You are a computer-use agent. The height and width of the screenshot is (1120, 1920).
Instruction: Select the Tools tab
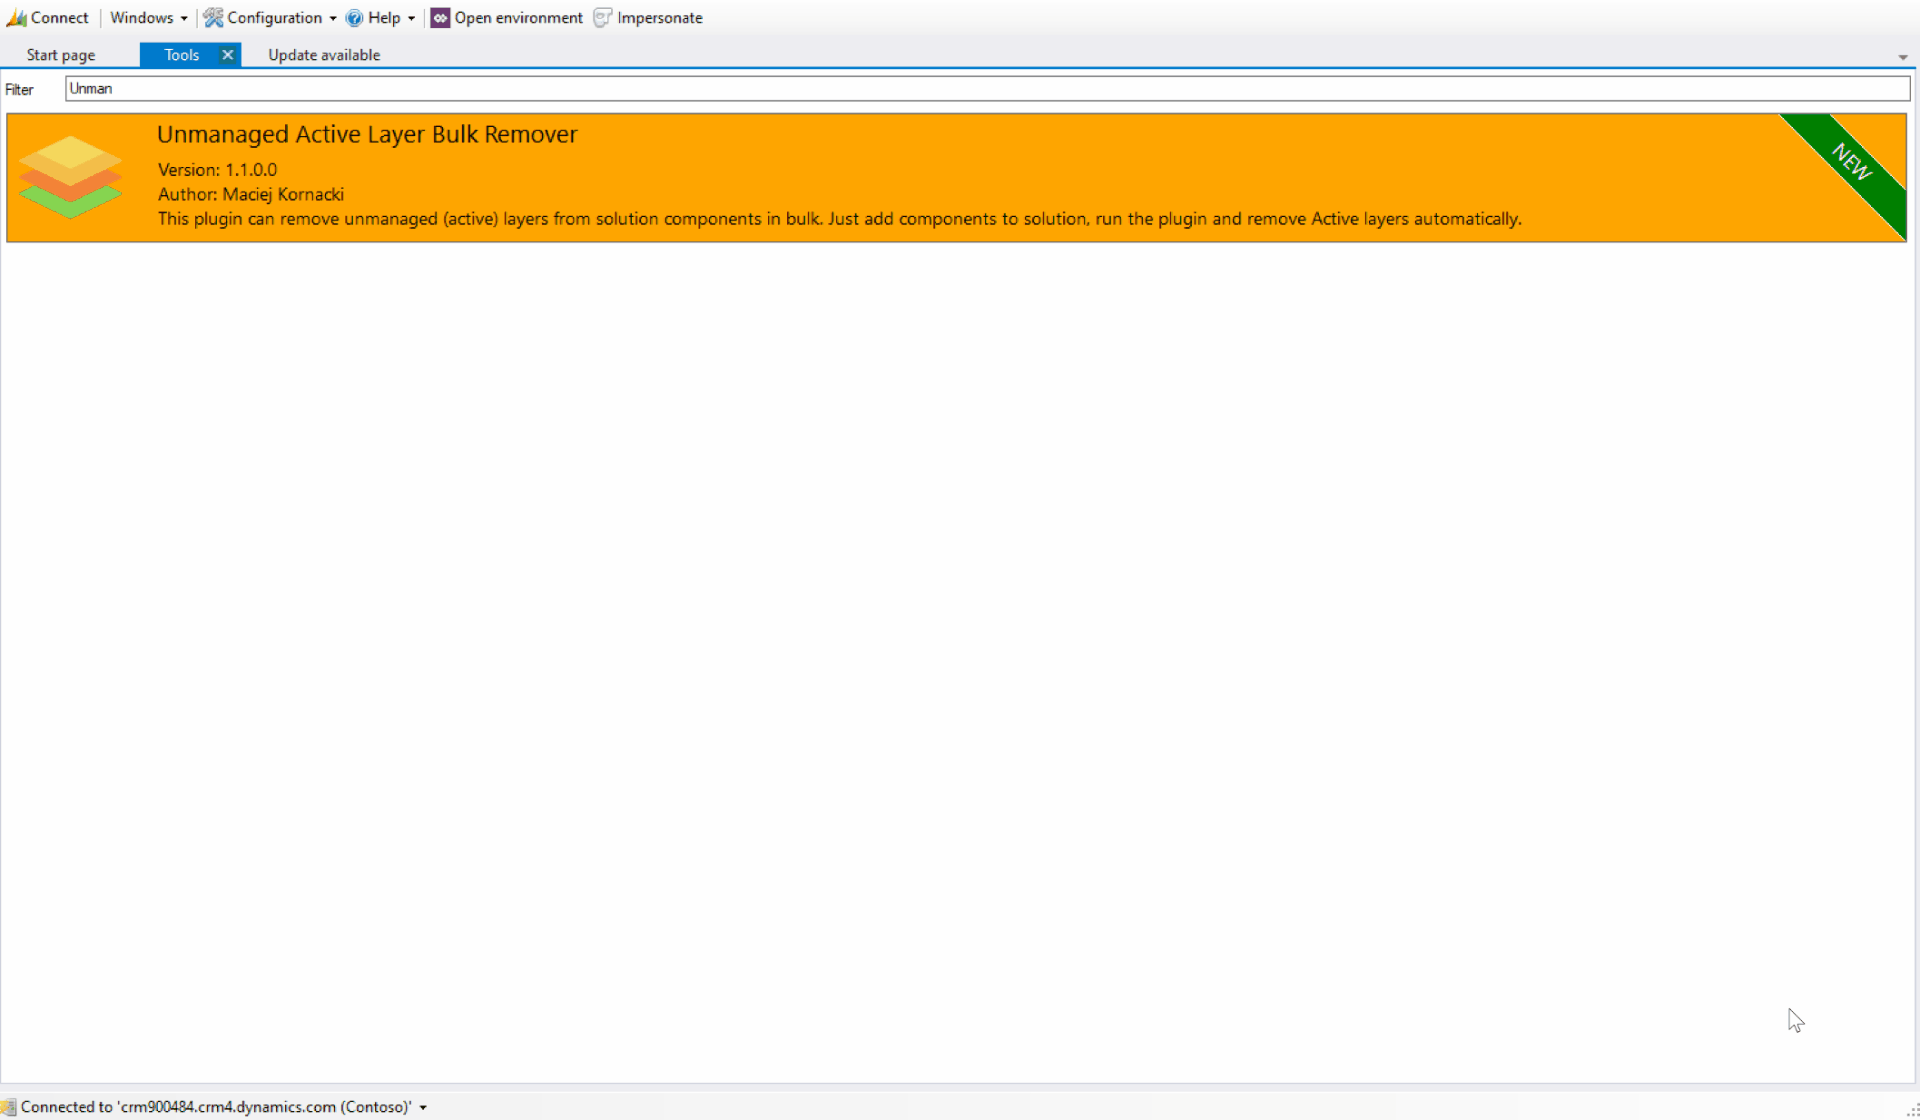[181, 55]
